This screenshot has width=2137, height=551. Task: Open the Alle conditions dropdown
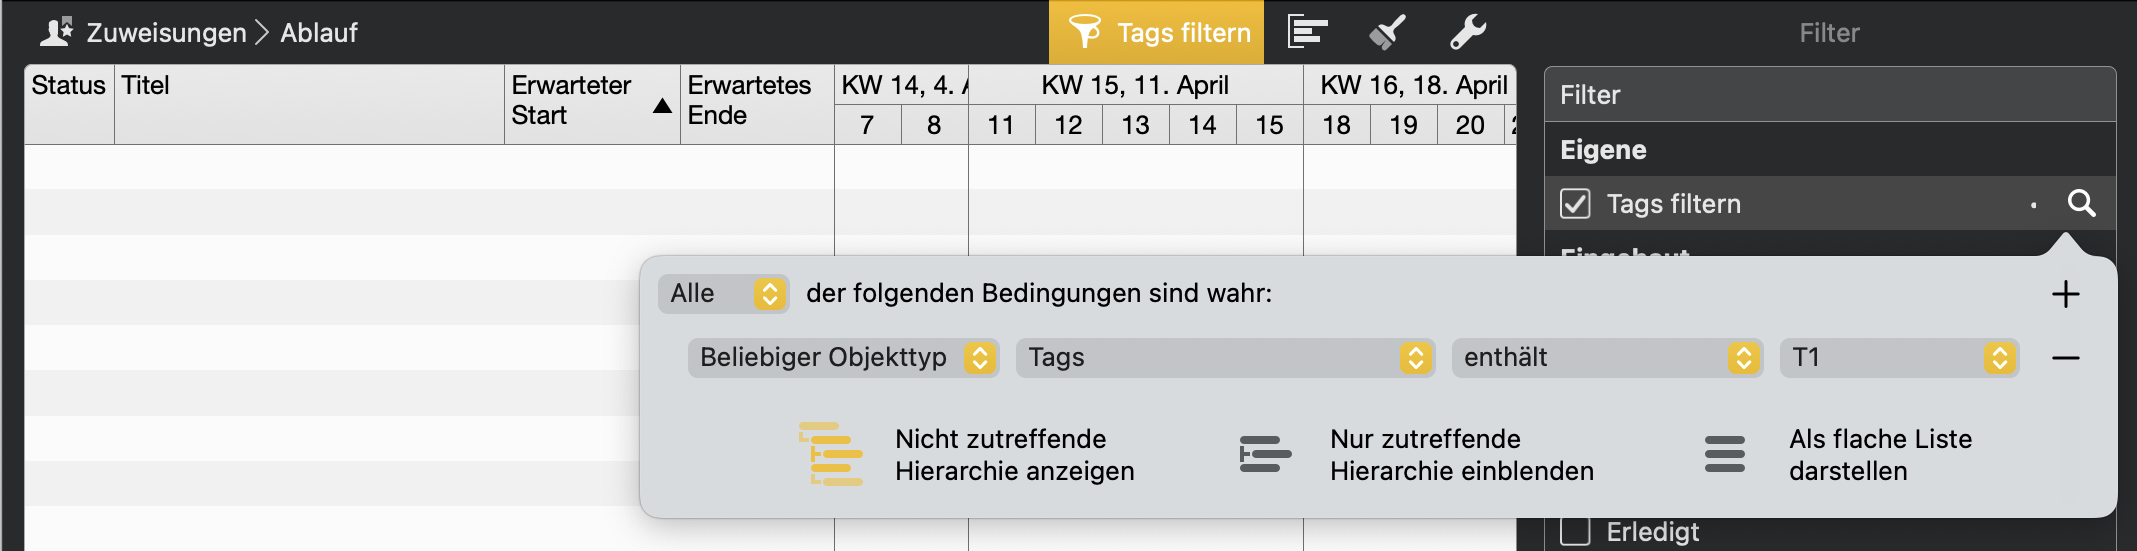pyautogui.click(x=723, y=294)
